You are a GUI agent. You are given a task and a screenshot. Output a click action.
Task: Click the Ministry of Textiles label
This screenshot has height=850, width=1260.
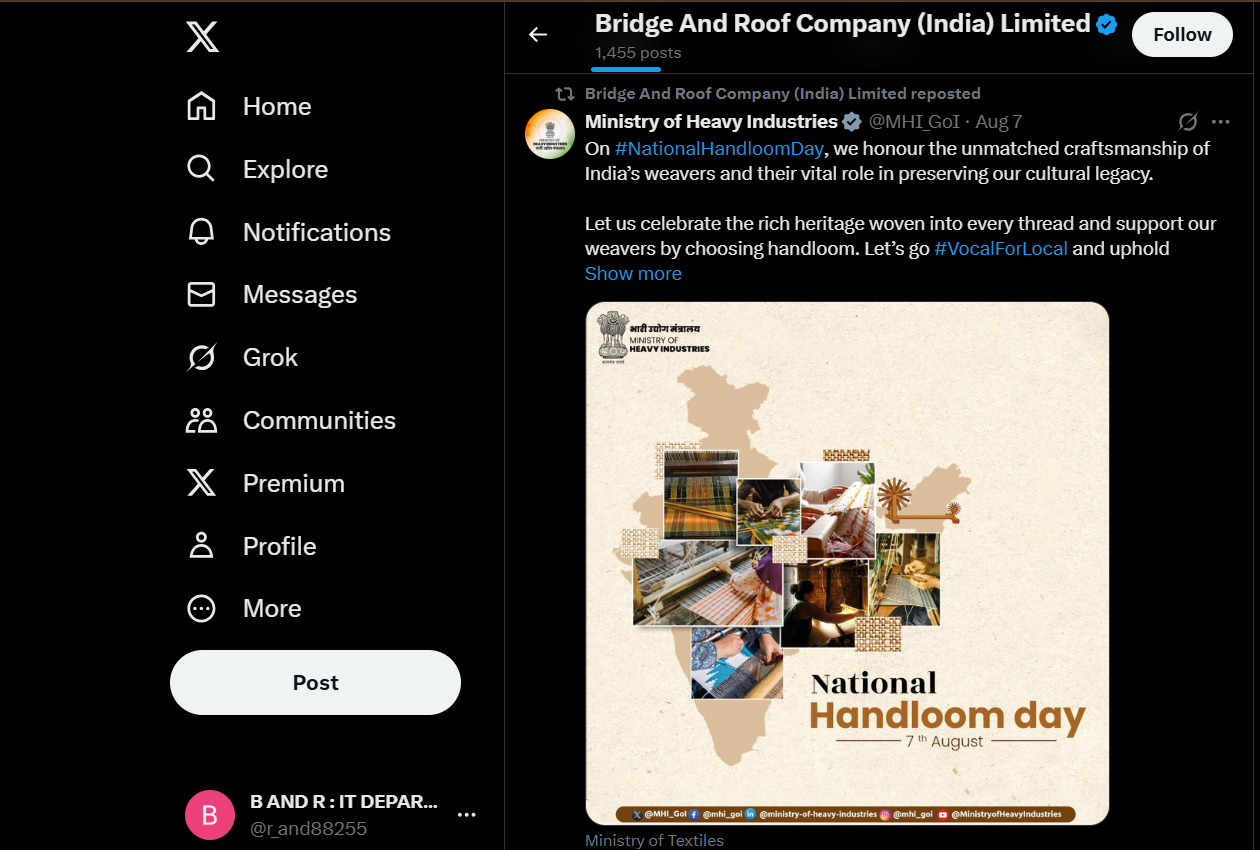(654, 841)
